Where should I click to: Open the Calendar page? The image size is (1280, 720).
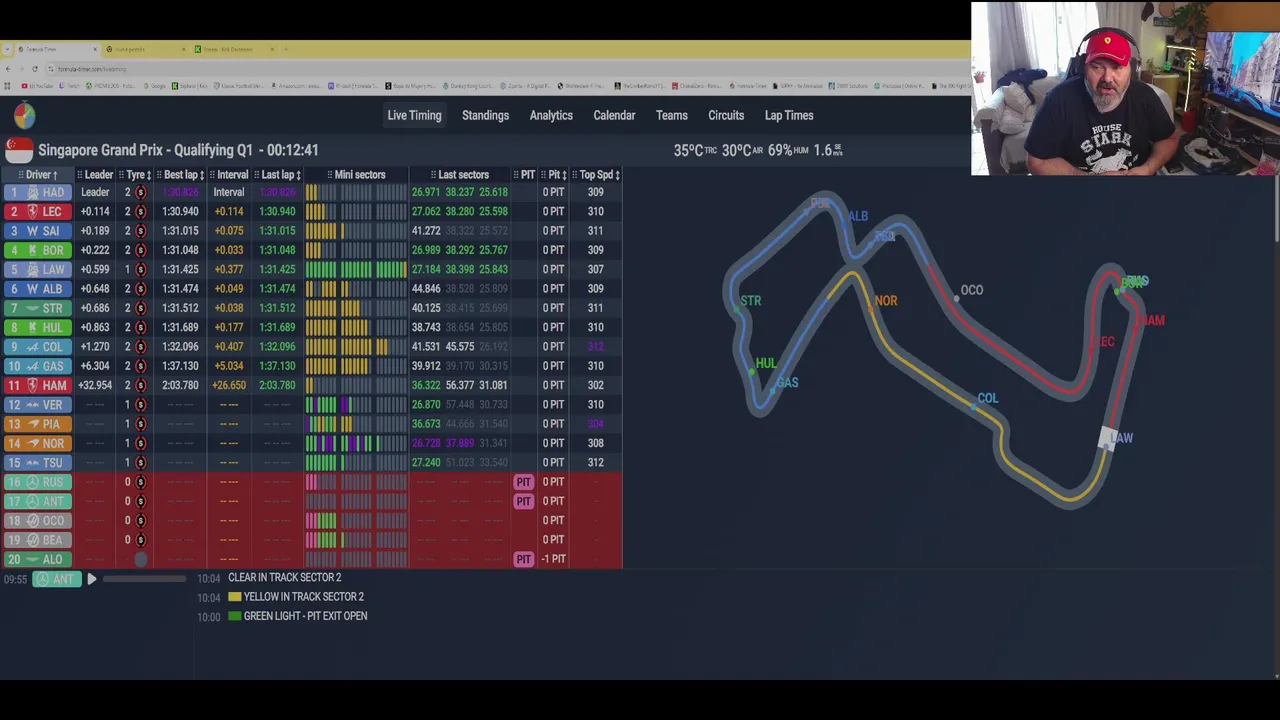pos(614,115)
